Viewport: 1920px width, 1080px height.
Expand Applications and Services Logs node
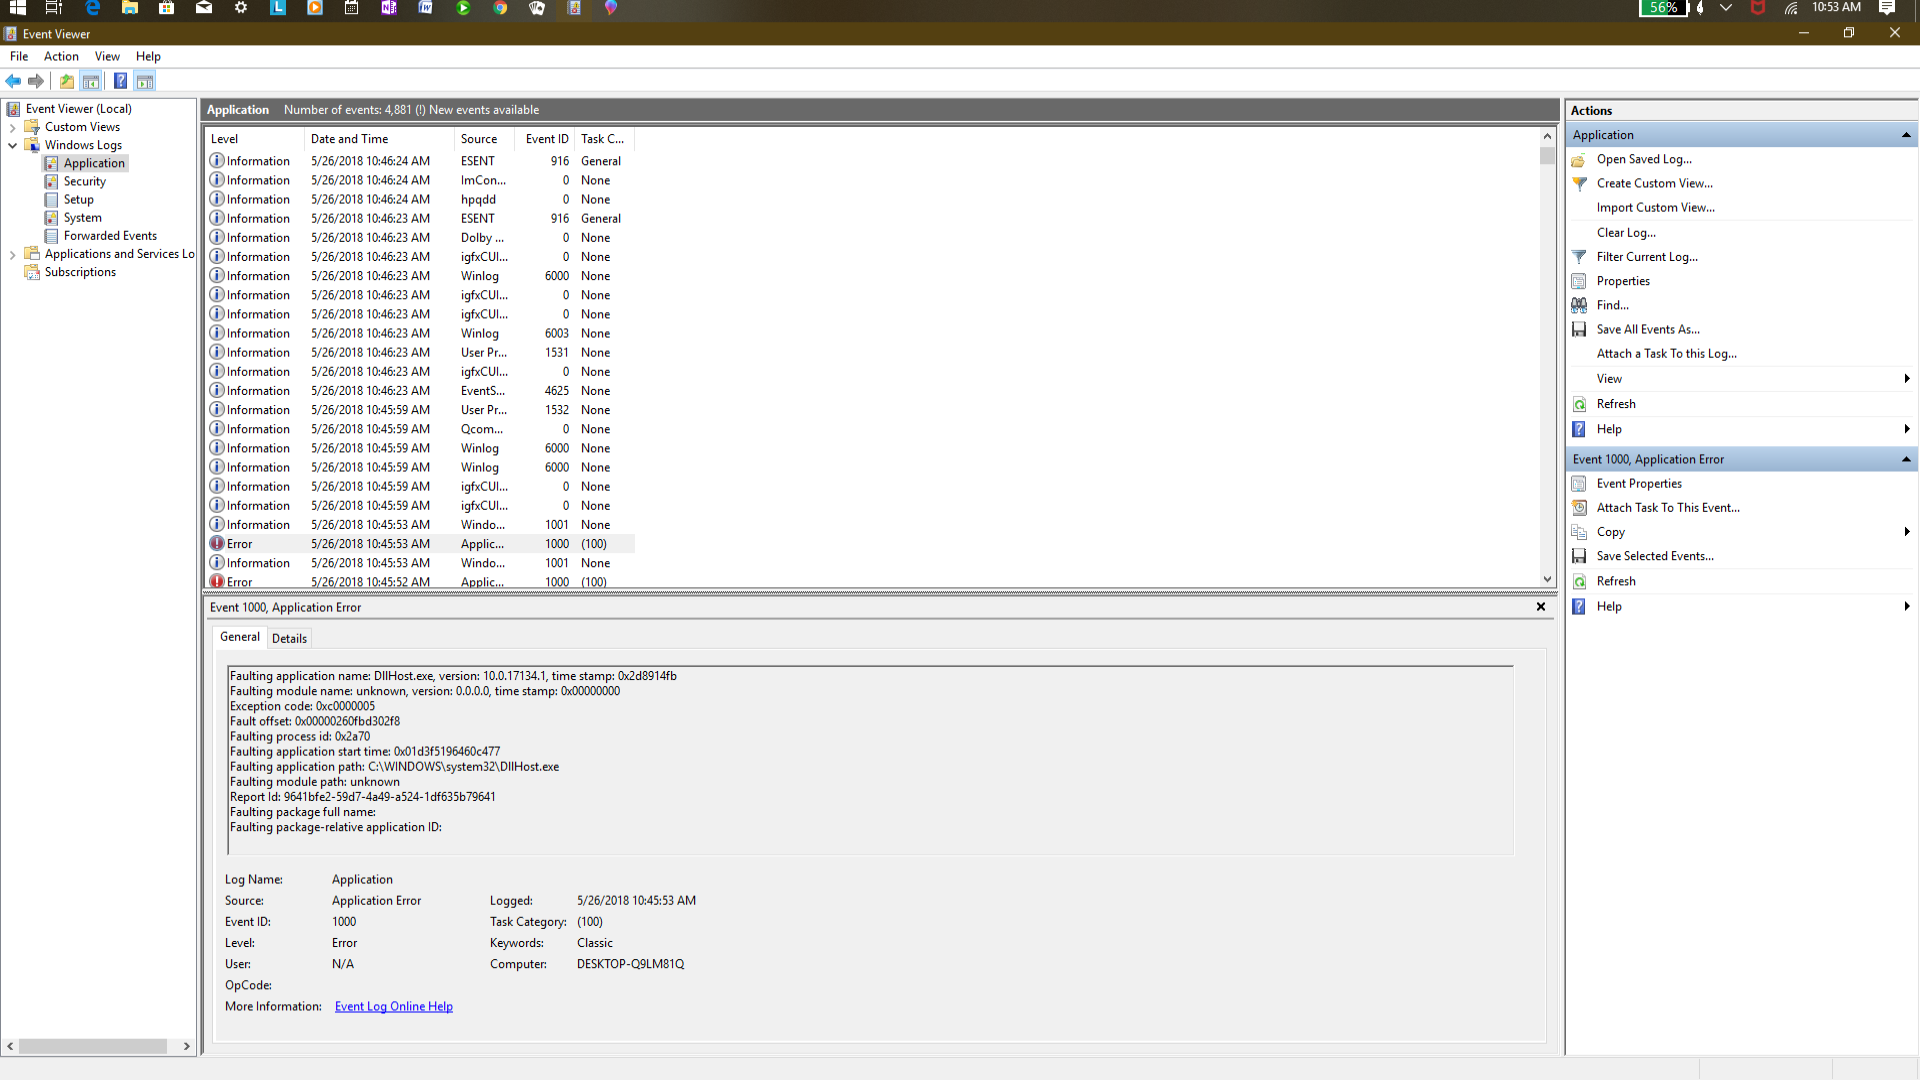coord(12,254)
